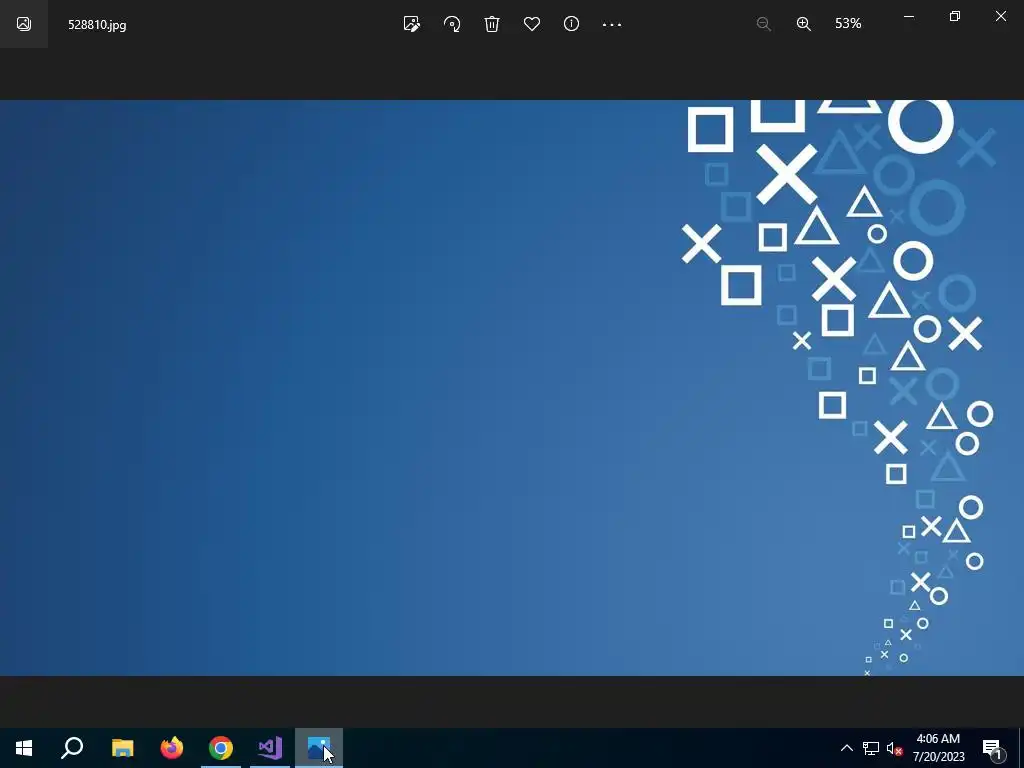Switch to Google Chrome in taskbar
This screenshot has width=1024, height=768.
(221, 748)
